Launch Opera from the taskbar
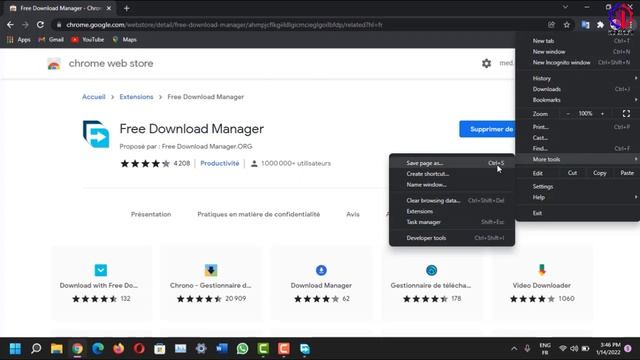The image size is (640, 360). 139,349
